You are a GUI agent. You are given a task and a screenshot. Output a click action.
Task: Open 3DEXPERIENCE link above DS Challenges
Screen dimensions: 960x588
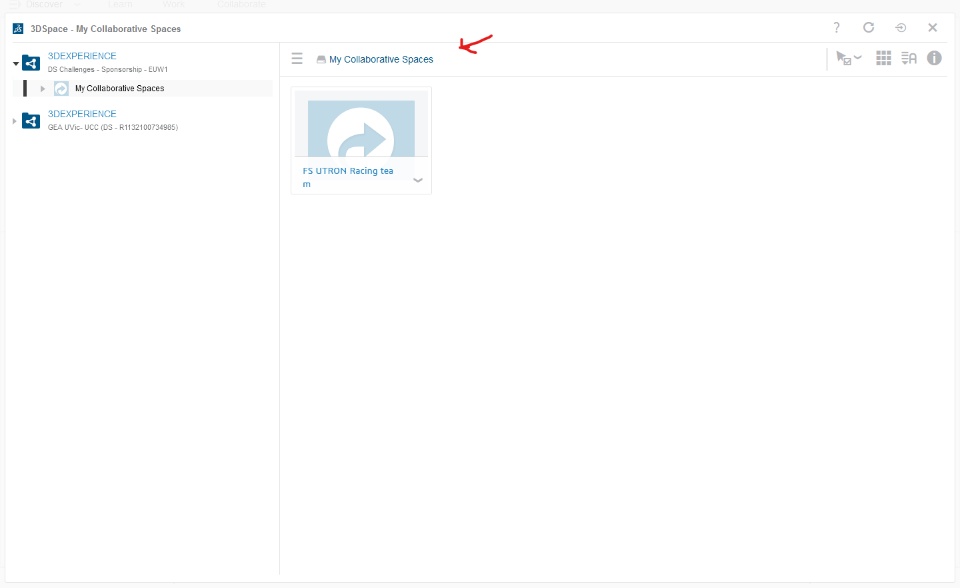(82, 56)
